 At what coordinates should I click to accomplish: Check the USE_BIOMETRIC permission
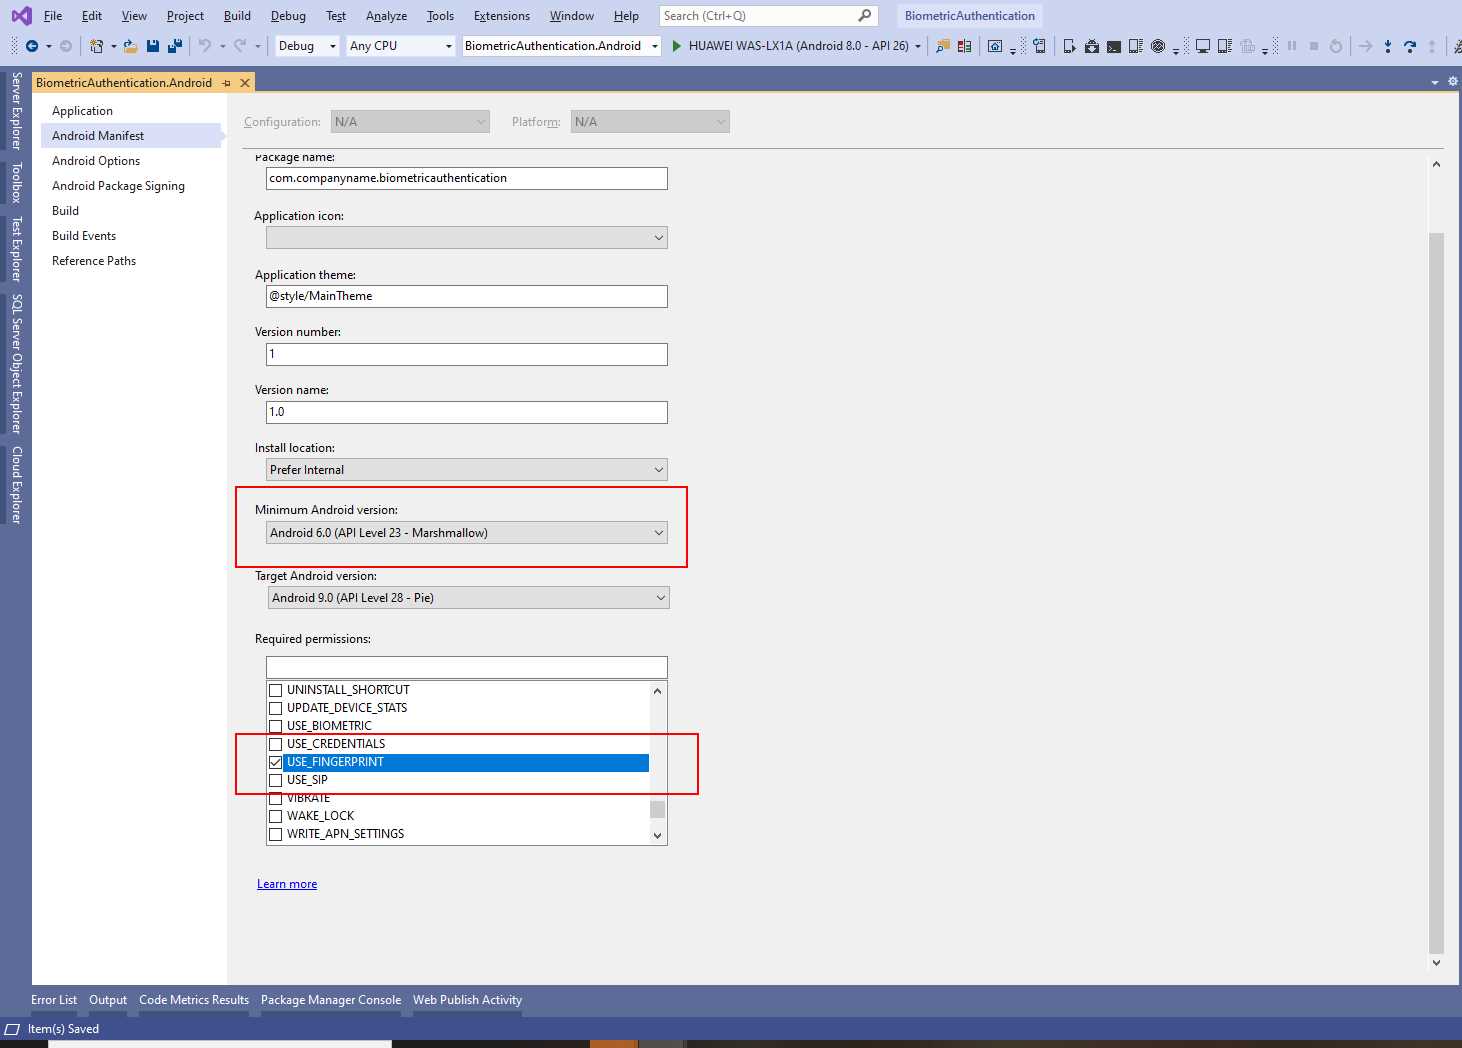tap(276, 726)
